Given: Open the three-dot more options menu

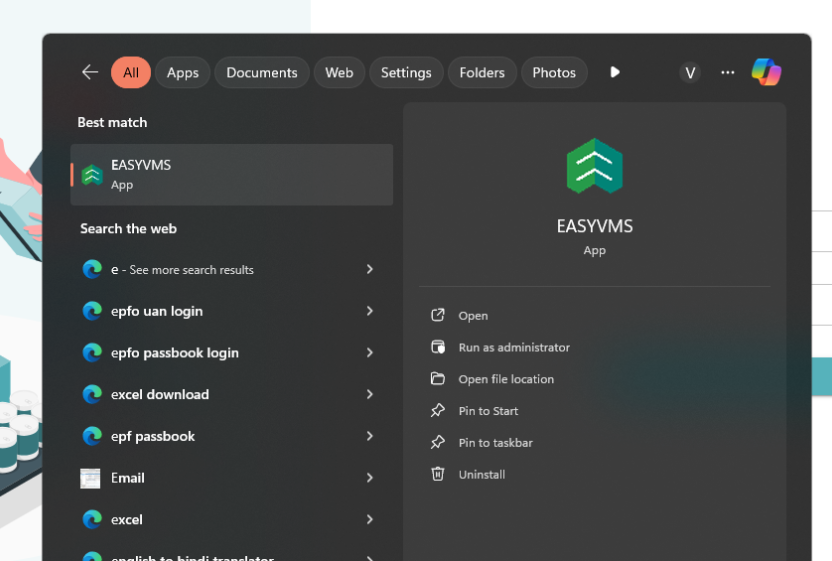Looking at the screenshot, I should [727, 72].
